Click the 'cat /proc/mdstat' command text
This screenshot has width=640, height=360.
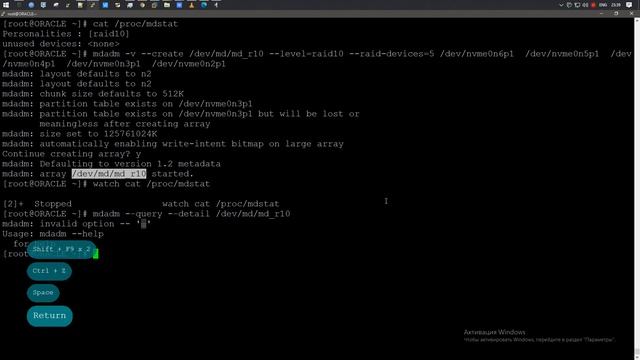click(x=135, y=24)
